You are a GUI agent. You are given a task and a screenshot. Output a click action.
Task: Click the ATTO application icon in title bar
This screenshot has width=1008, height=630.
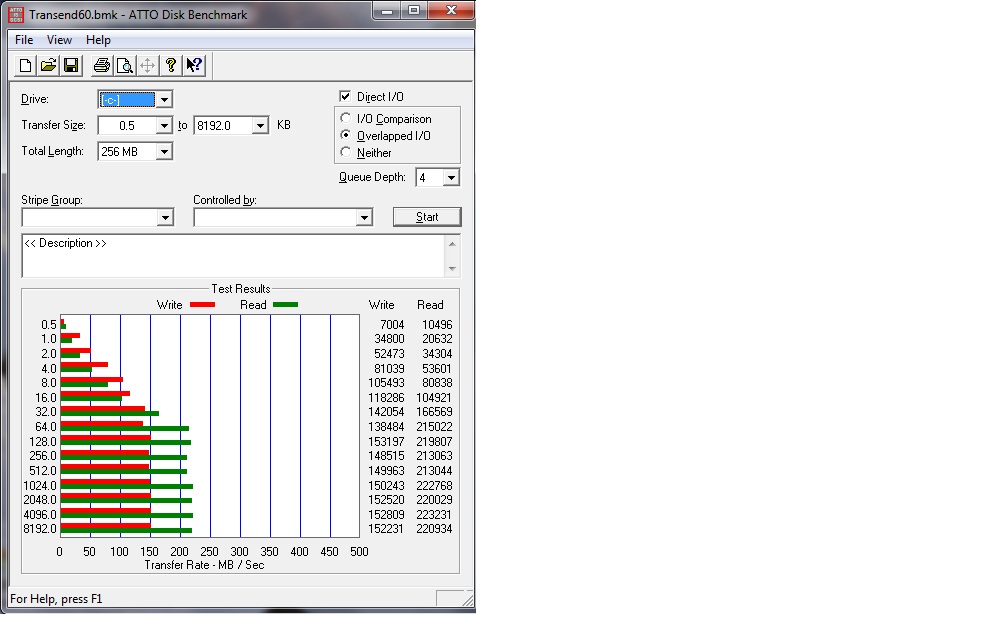(x=16, y=14)
